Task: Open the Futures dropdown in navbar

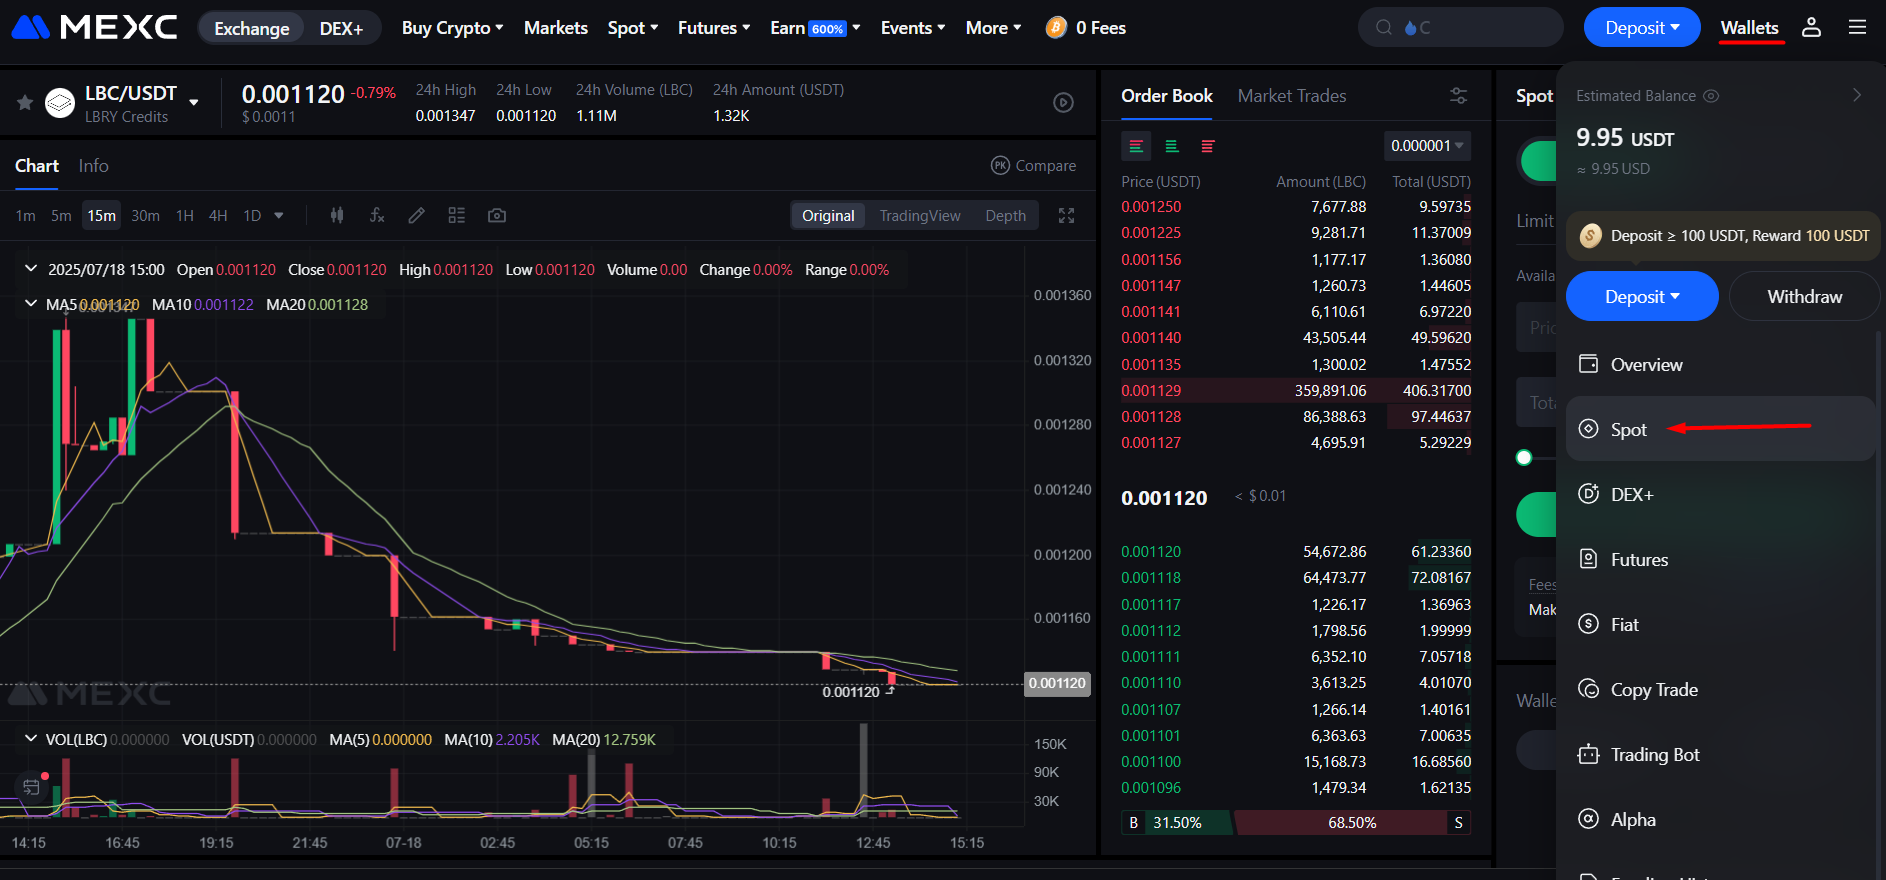Action: pyautogui.click(x=714, y=28)
